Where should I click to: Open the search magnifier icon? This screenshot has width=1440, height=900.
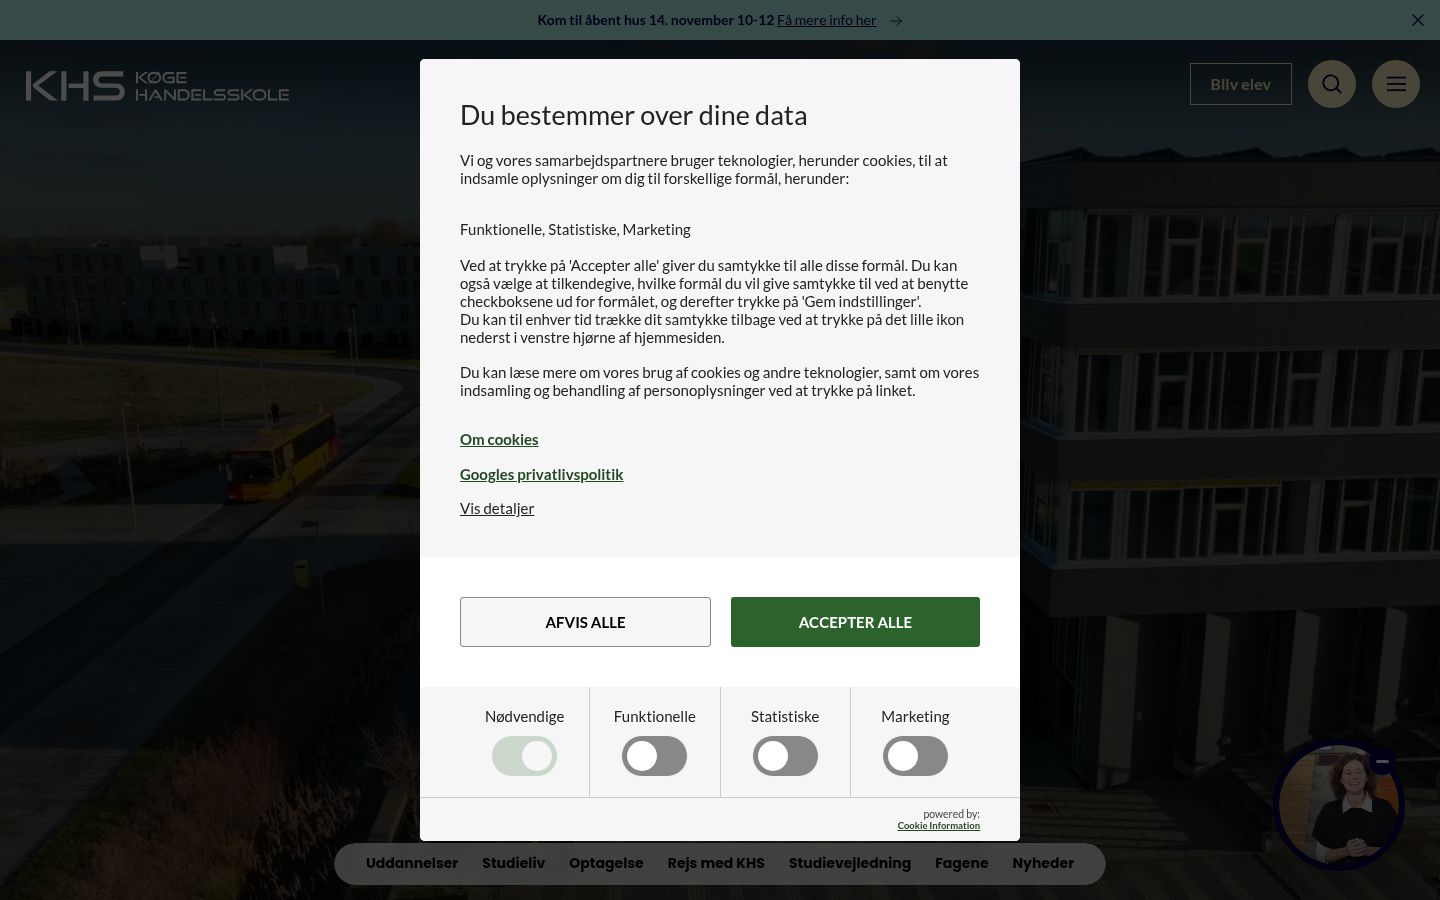tap(1332, 84)
